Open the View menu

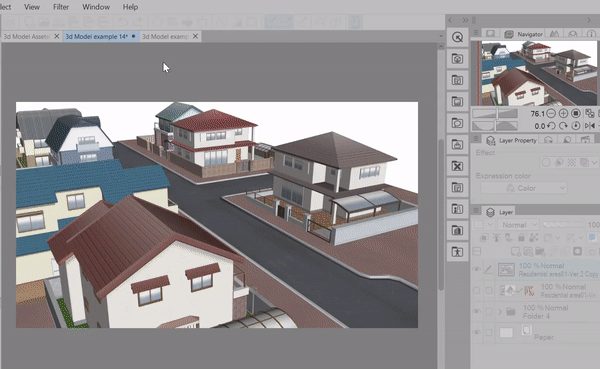click(32, 7)
